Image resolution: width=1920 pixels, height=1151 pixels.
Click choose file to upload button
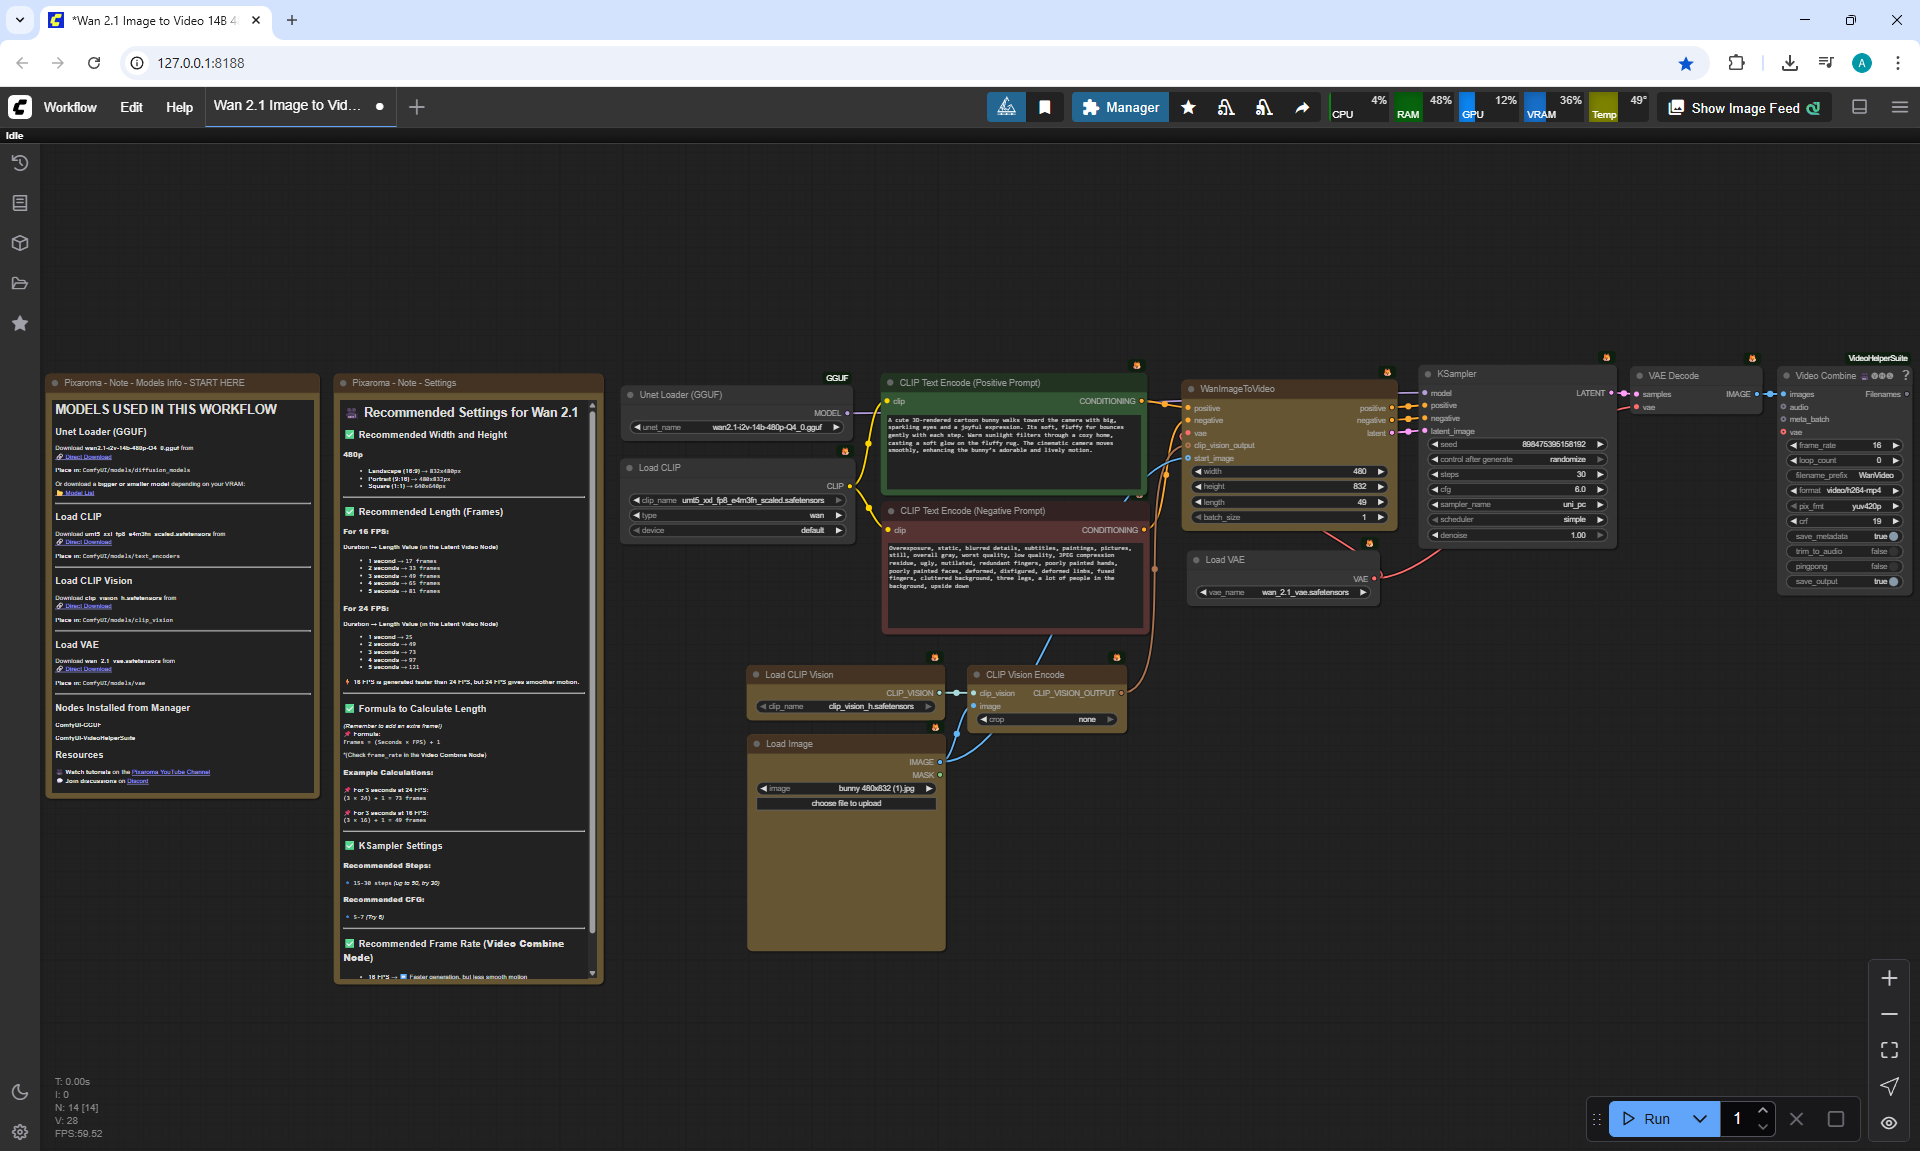point(846,803)
